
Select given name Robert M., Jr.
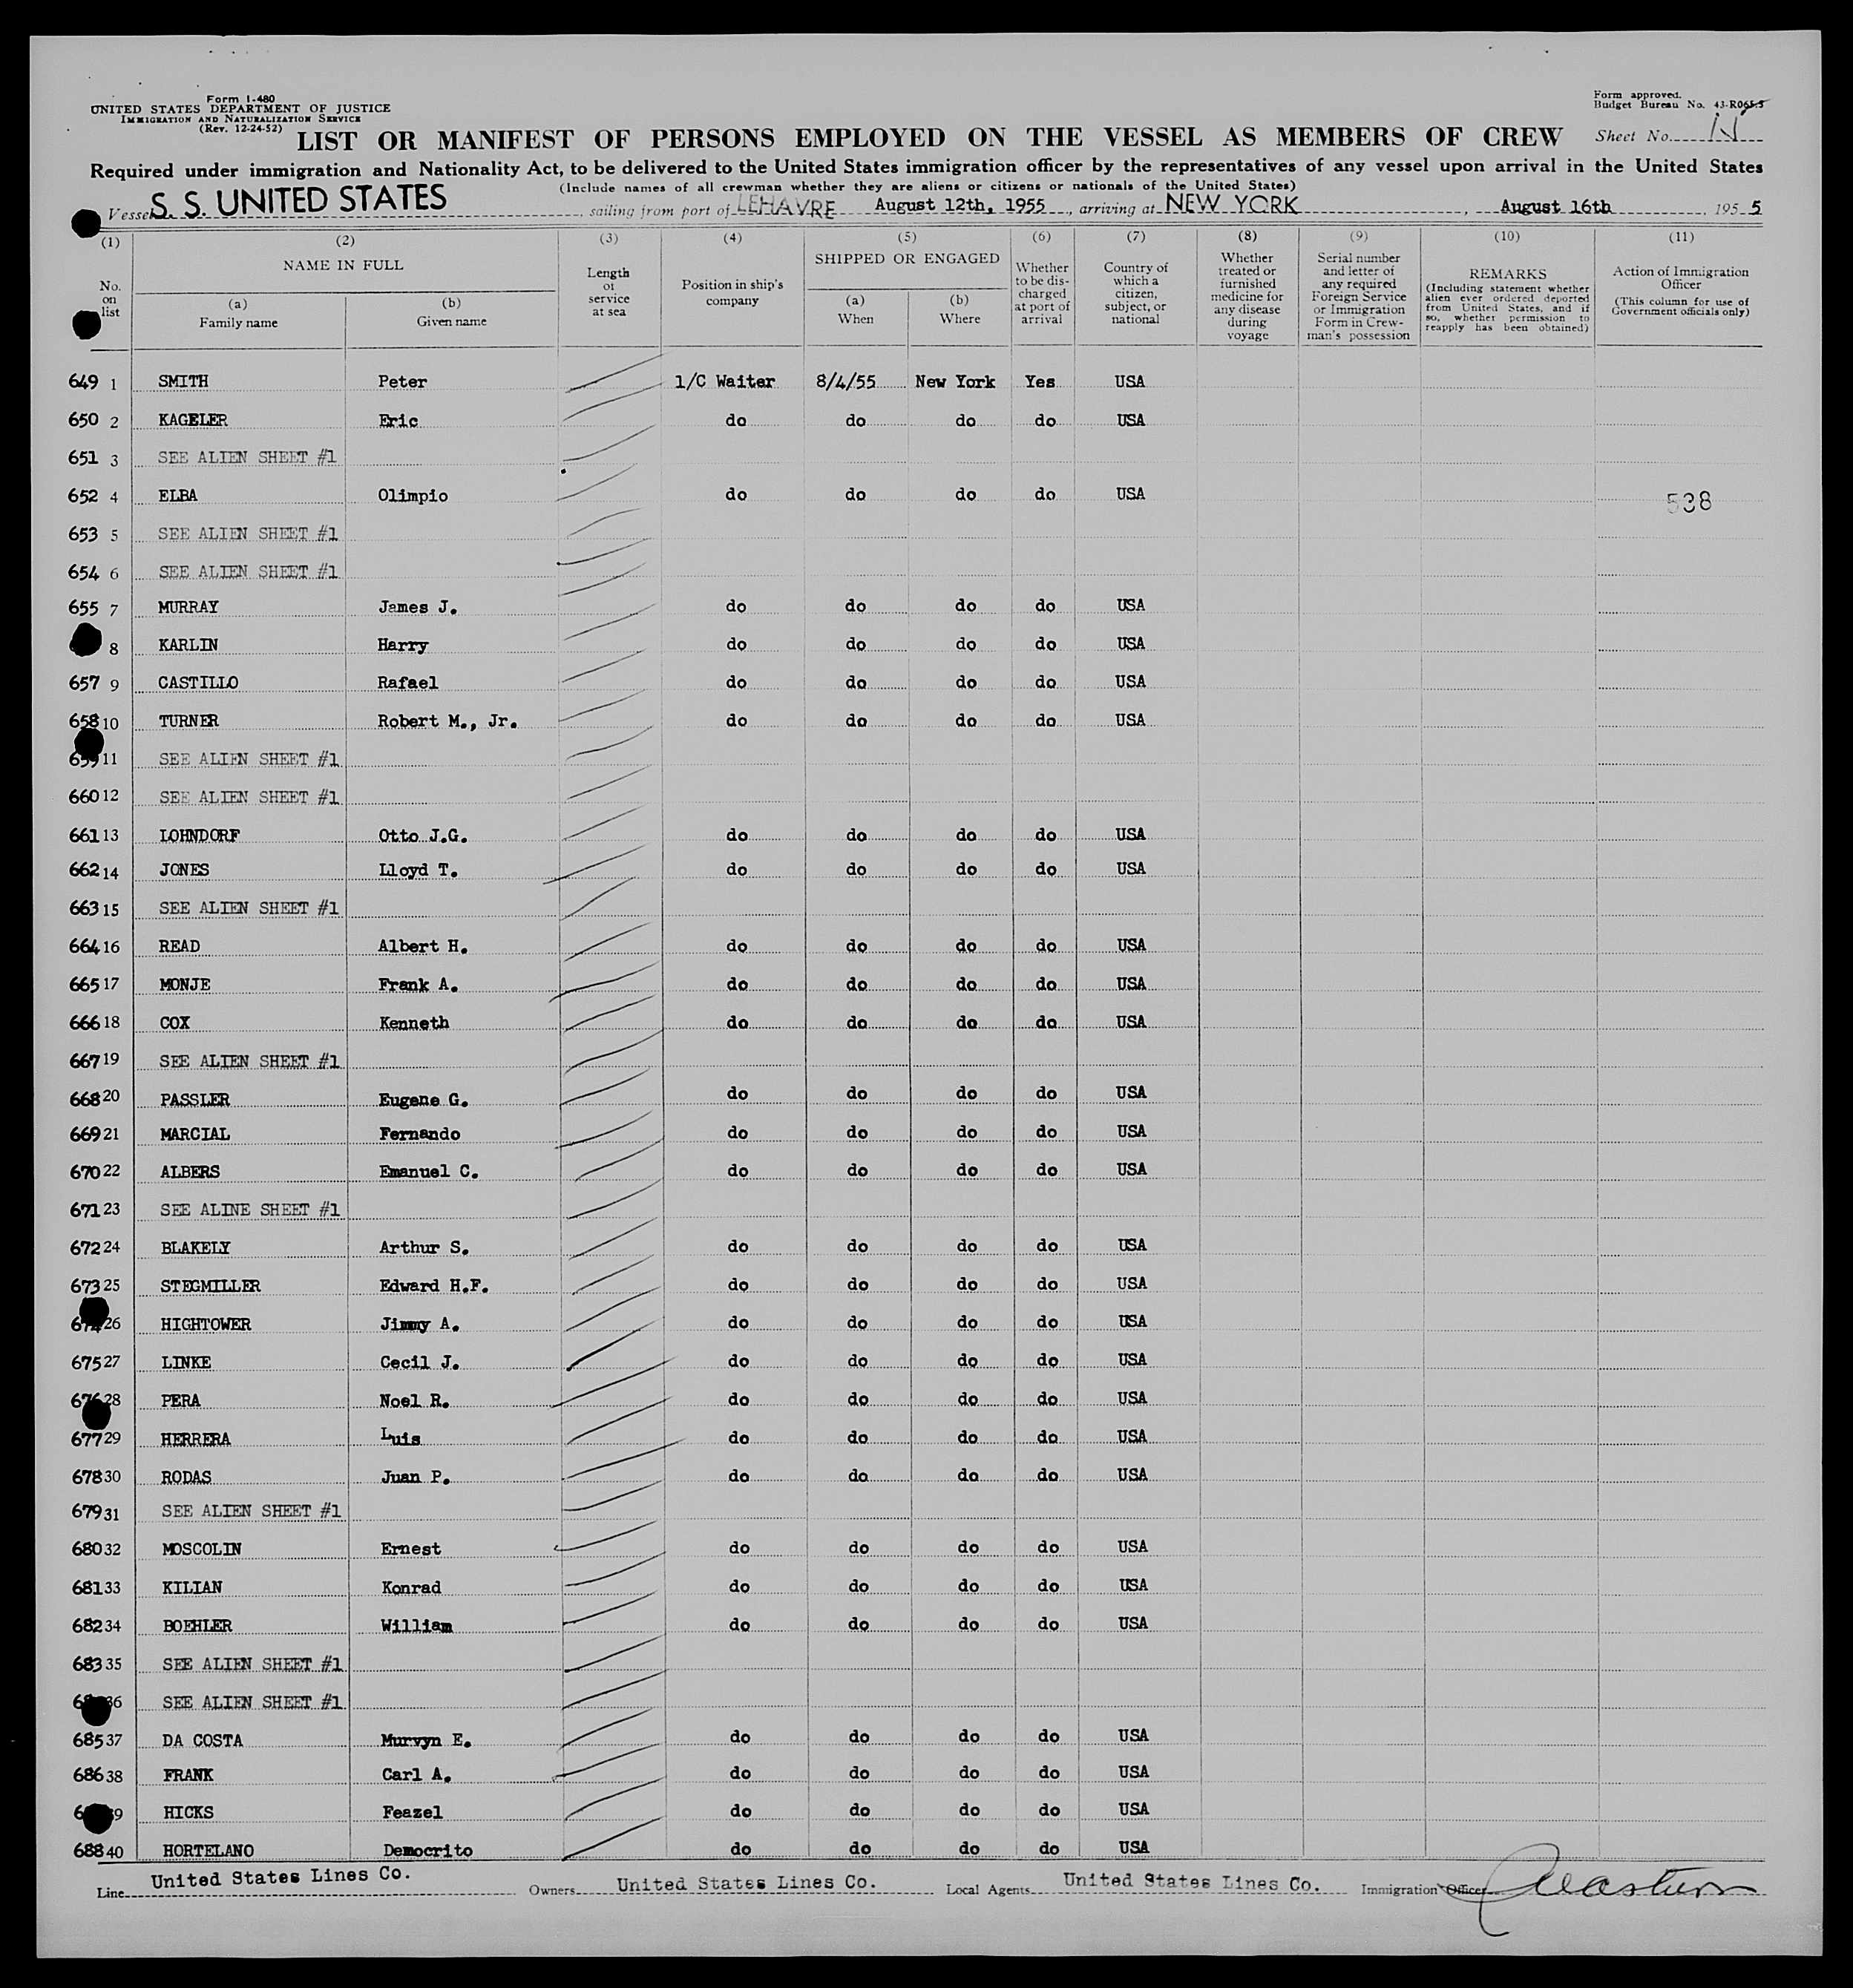coord(447,721)
